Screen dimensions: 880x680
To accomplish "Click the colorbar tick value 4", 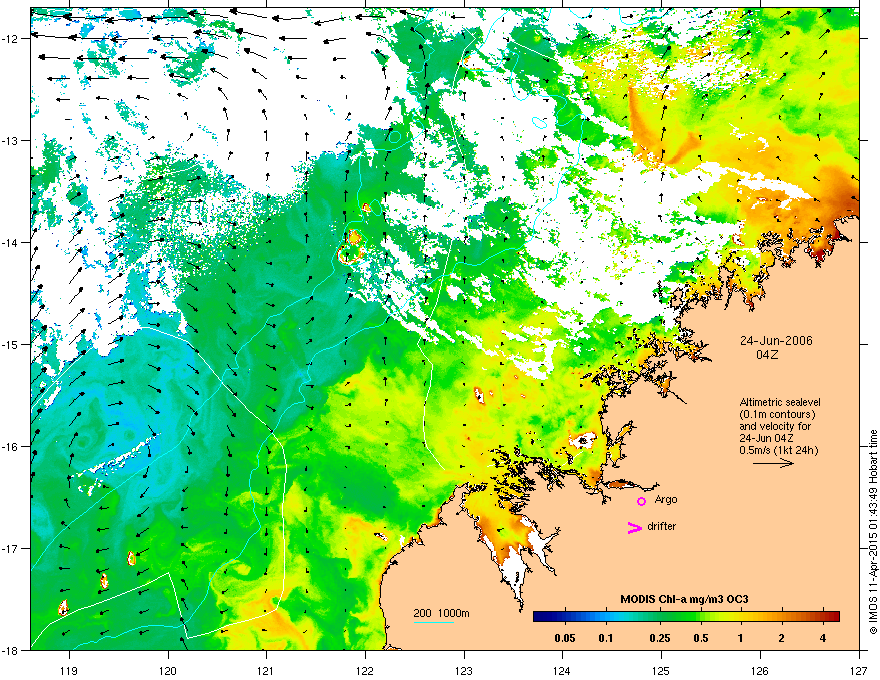I will 823,638.
